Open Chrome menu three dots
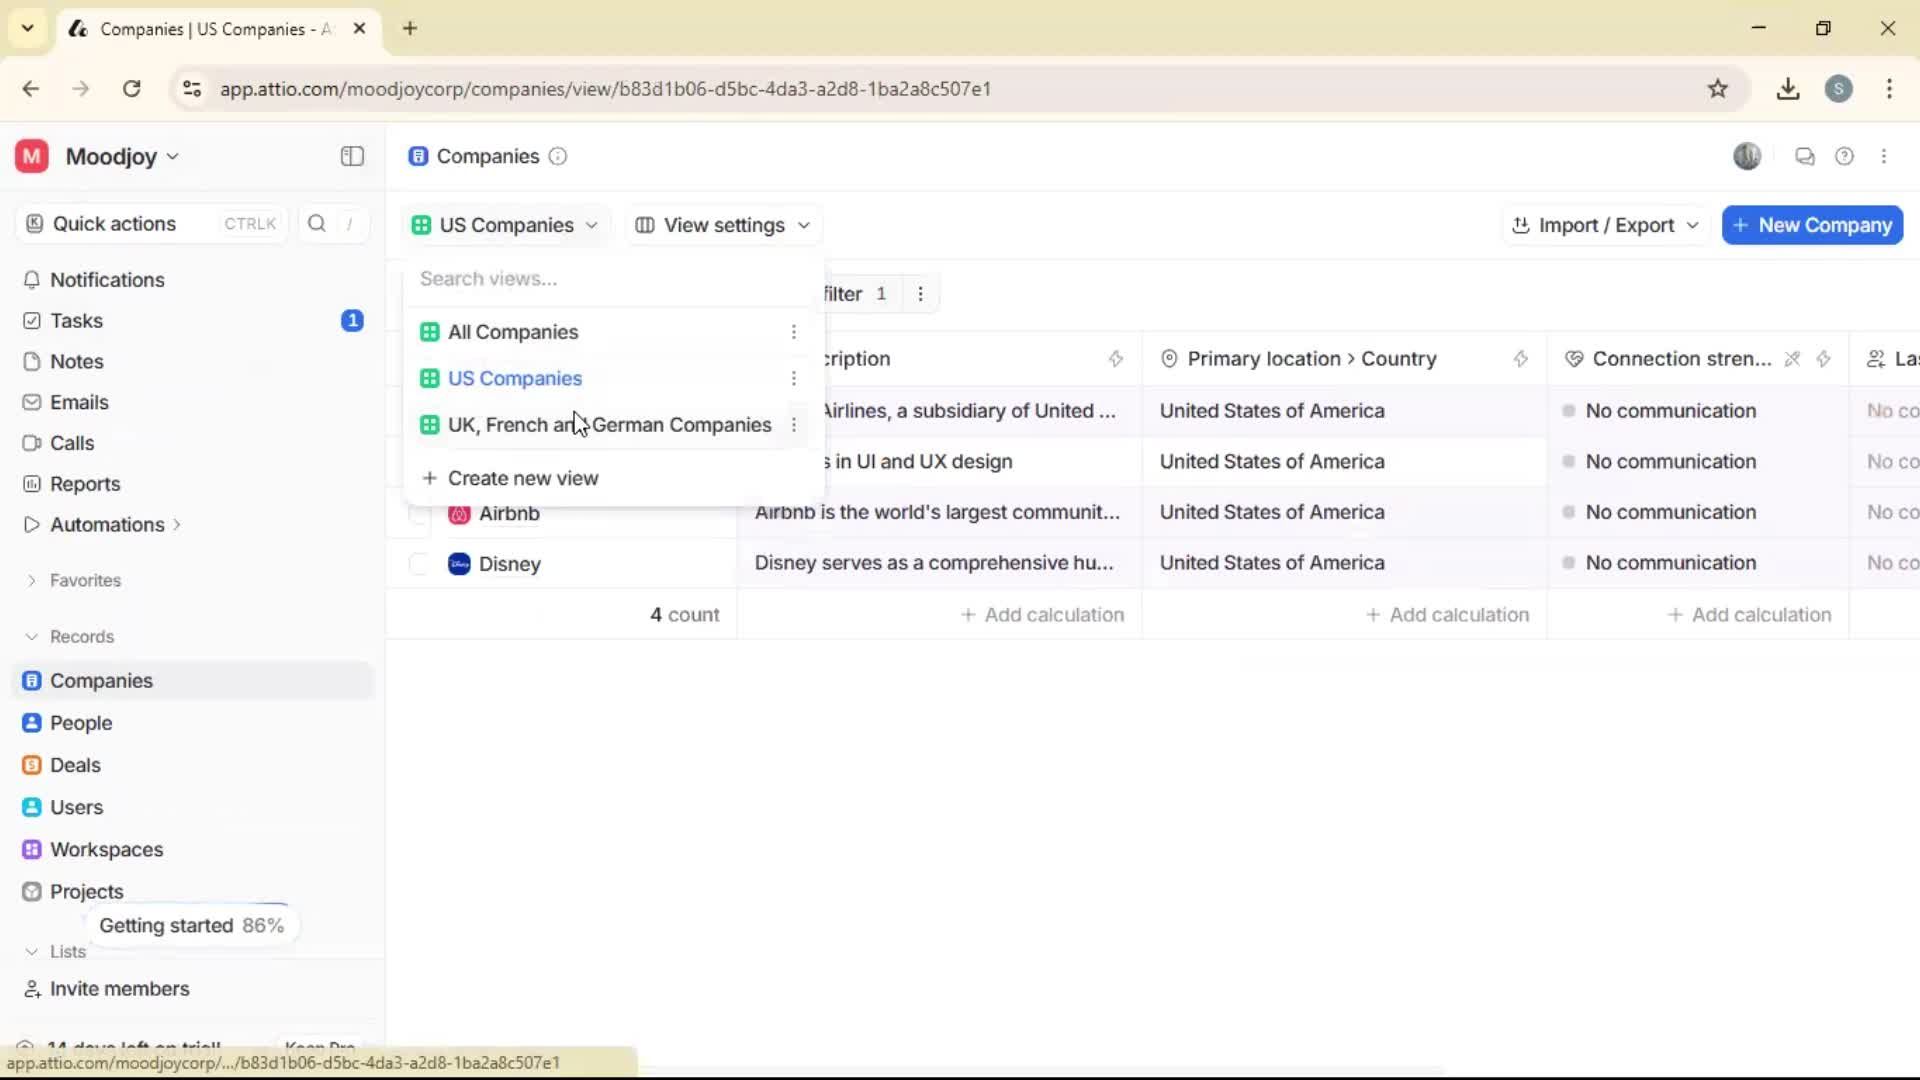 pos(1889,89)
